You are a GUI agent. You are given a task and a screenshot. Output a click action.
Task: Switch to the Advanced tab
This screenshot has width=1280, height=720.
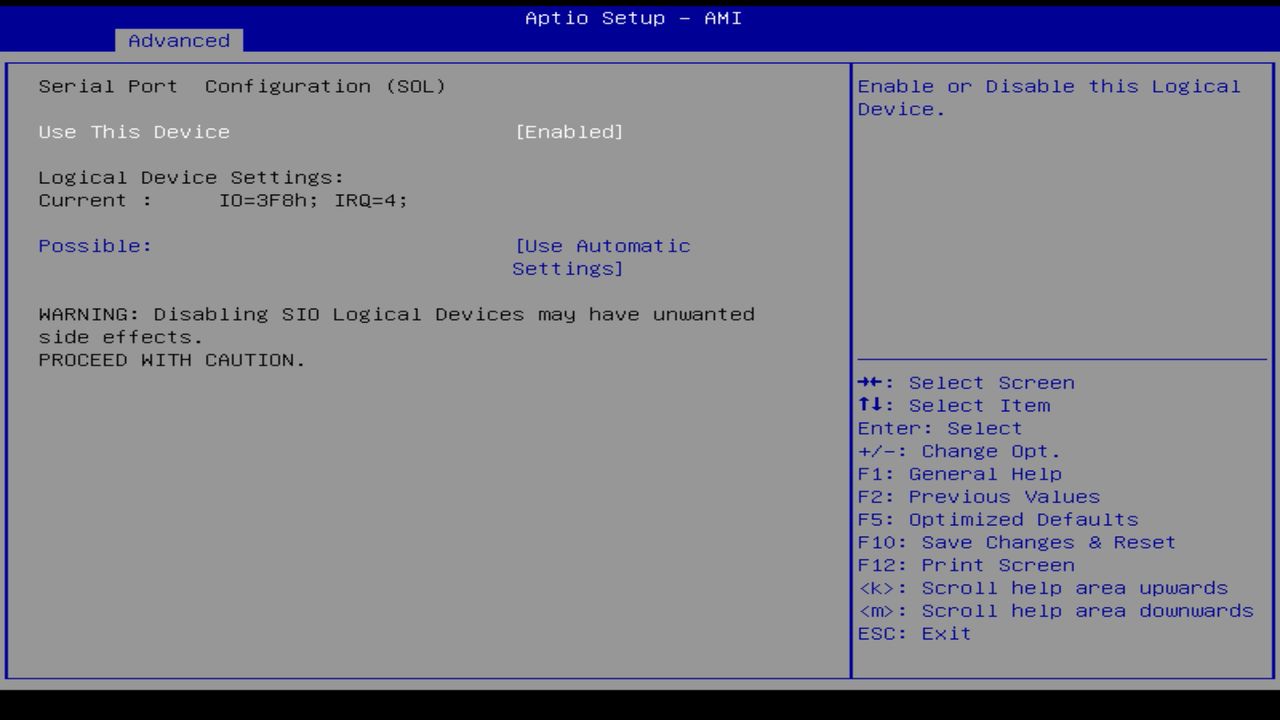pos(178,41)
